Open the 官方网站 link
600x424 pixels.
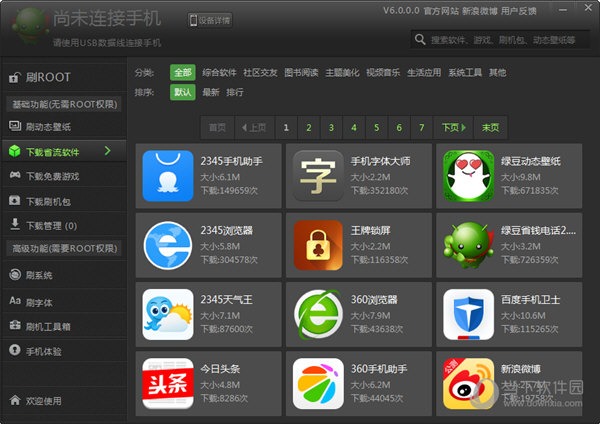[441, 11]
